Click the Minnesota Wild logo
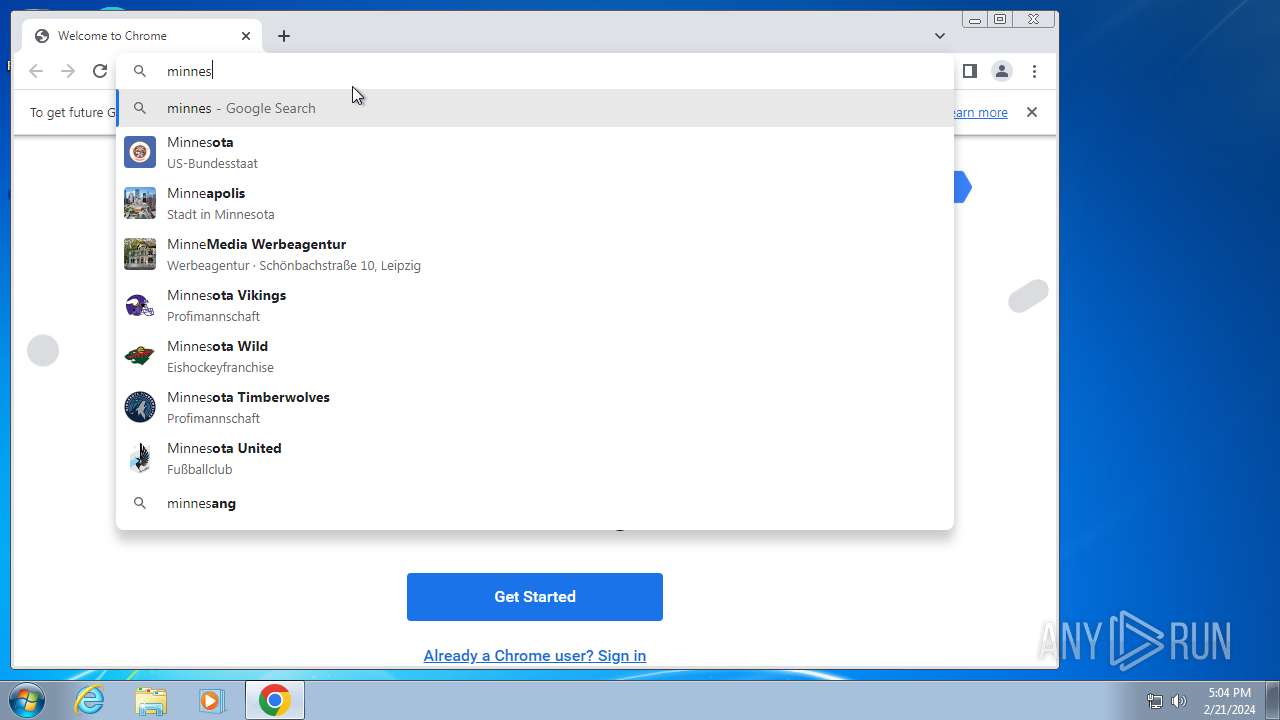The image size is (1280, 720). coord(140,356)
